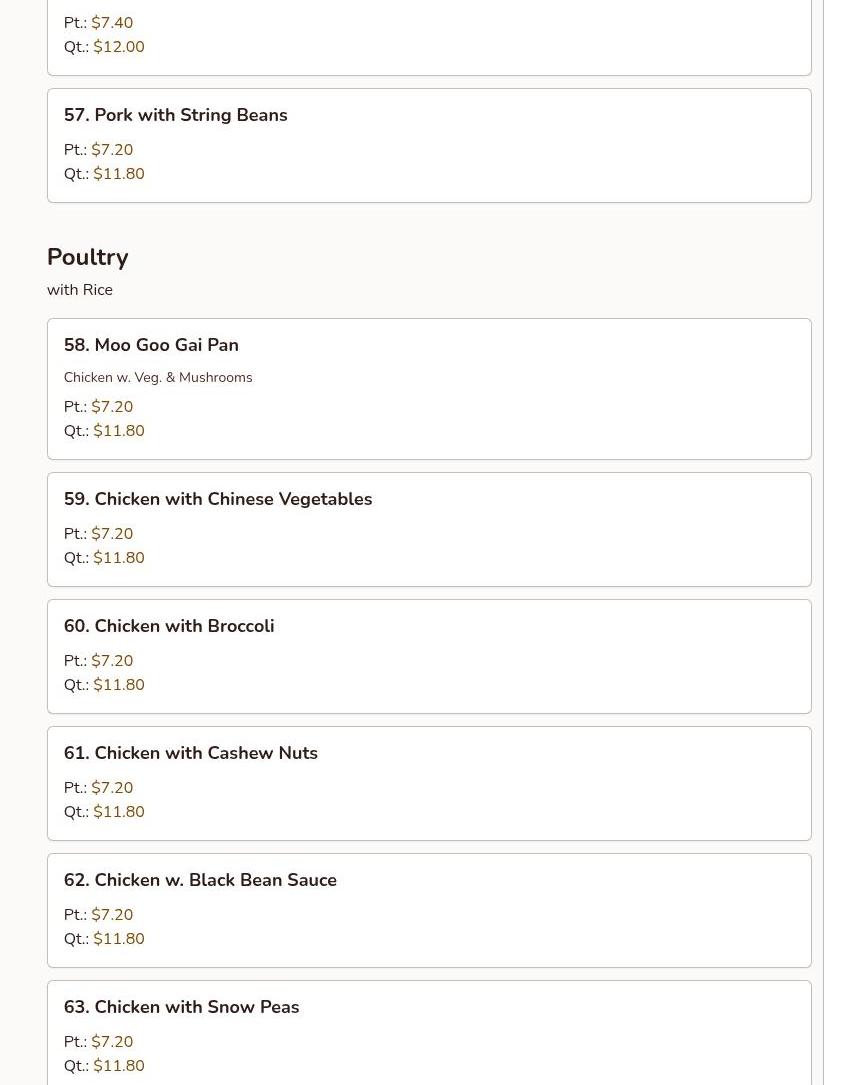Click the Poultry section heading
This screenshot has height=1085, width=844.
pyautogui.click(x=88, y=257)
